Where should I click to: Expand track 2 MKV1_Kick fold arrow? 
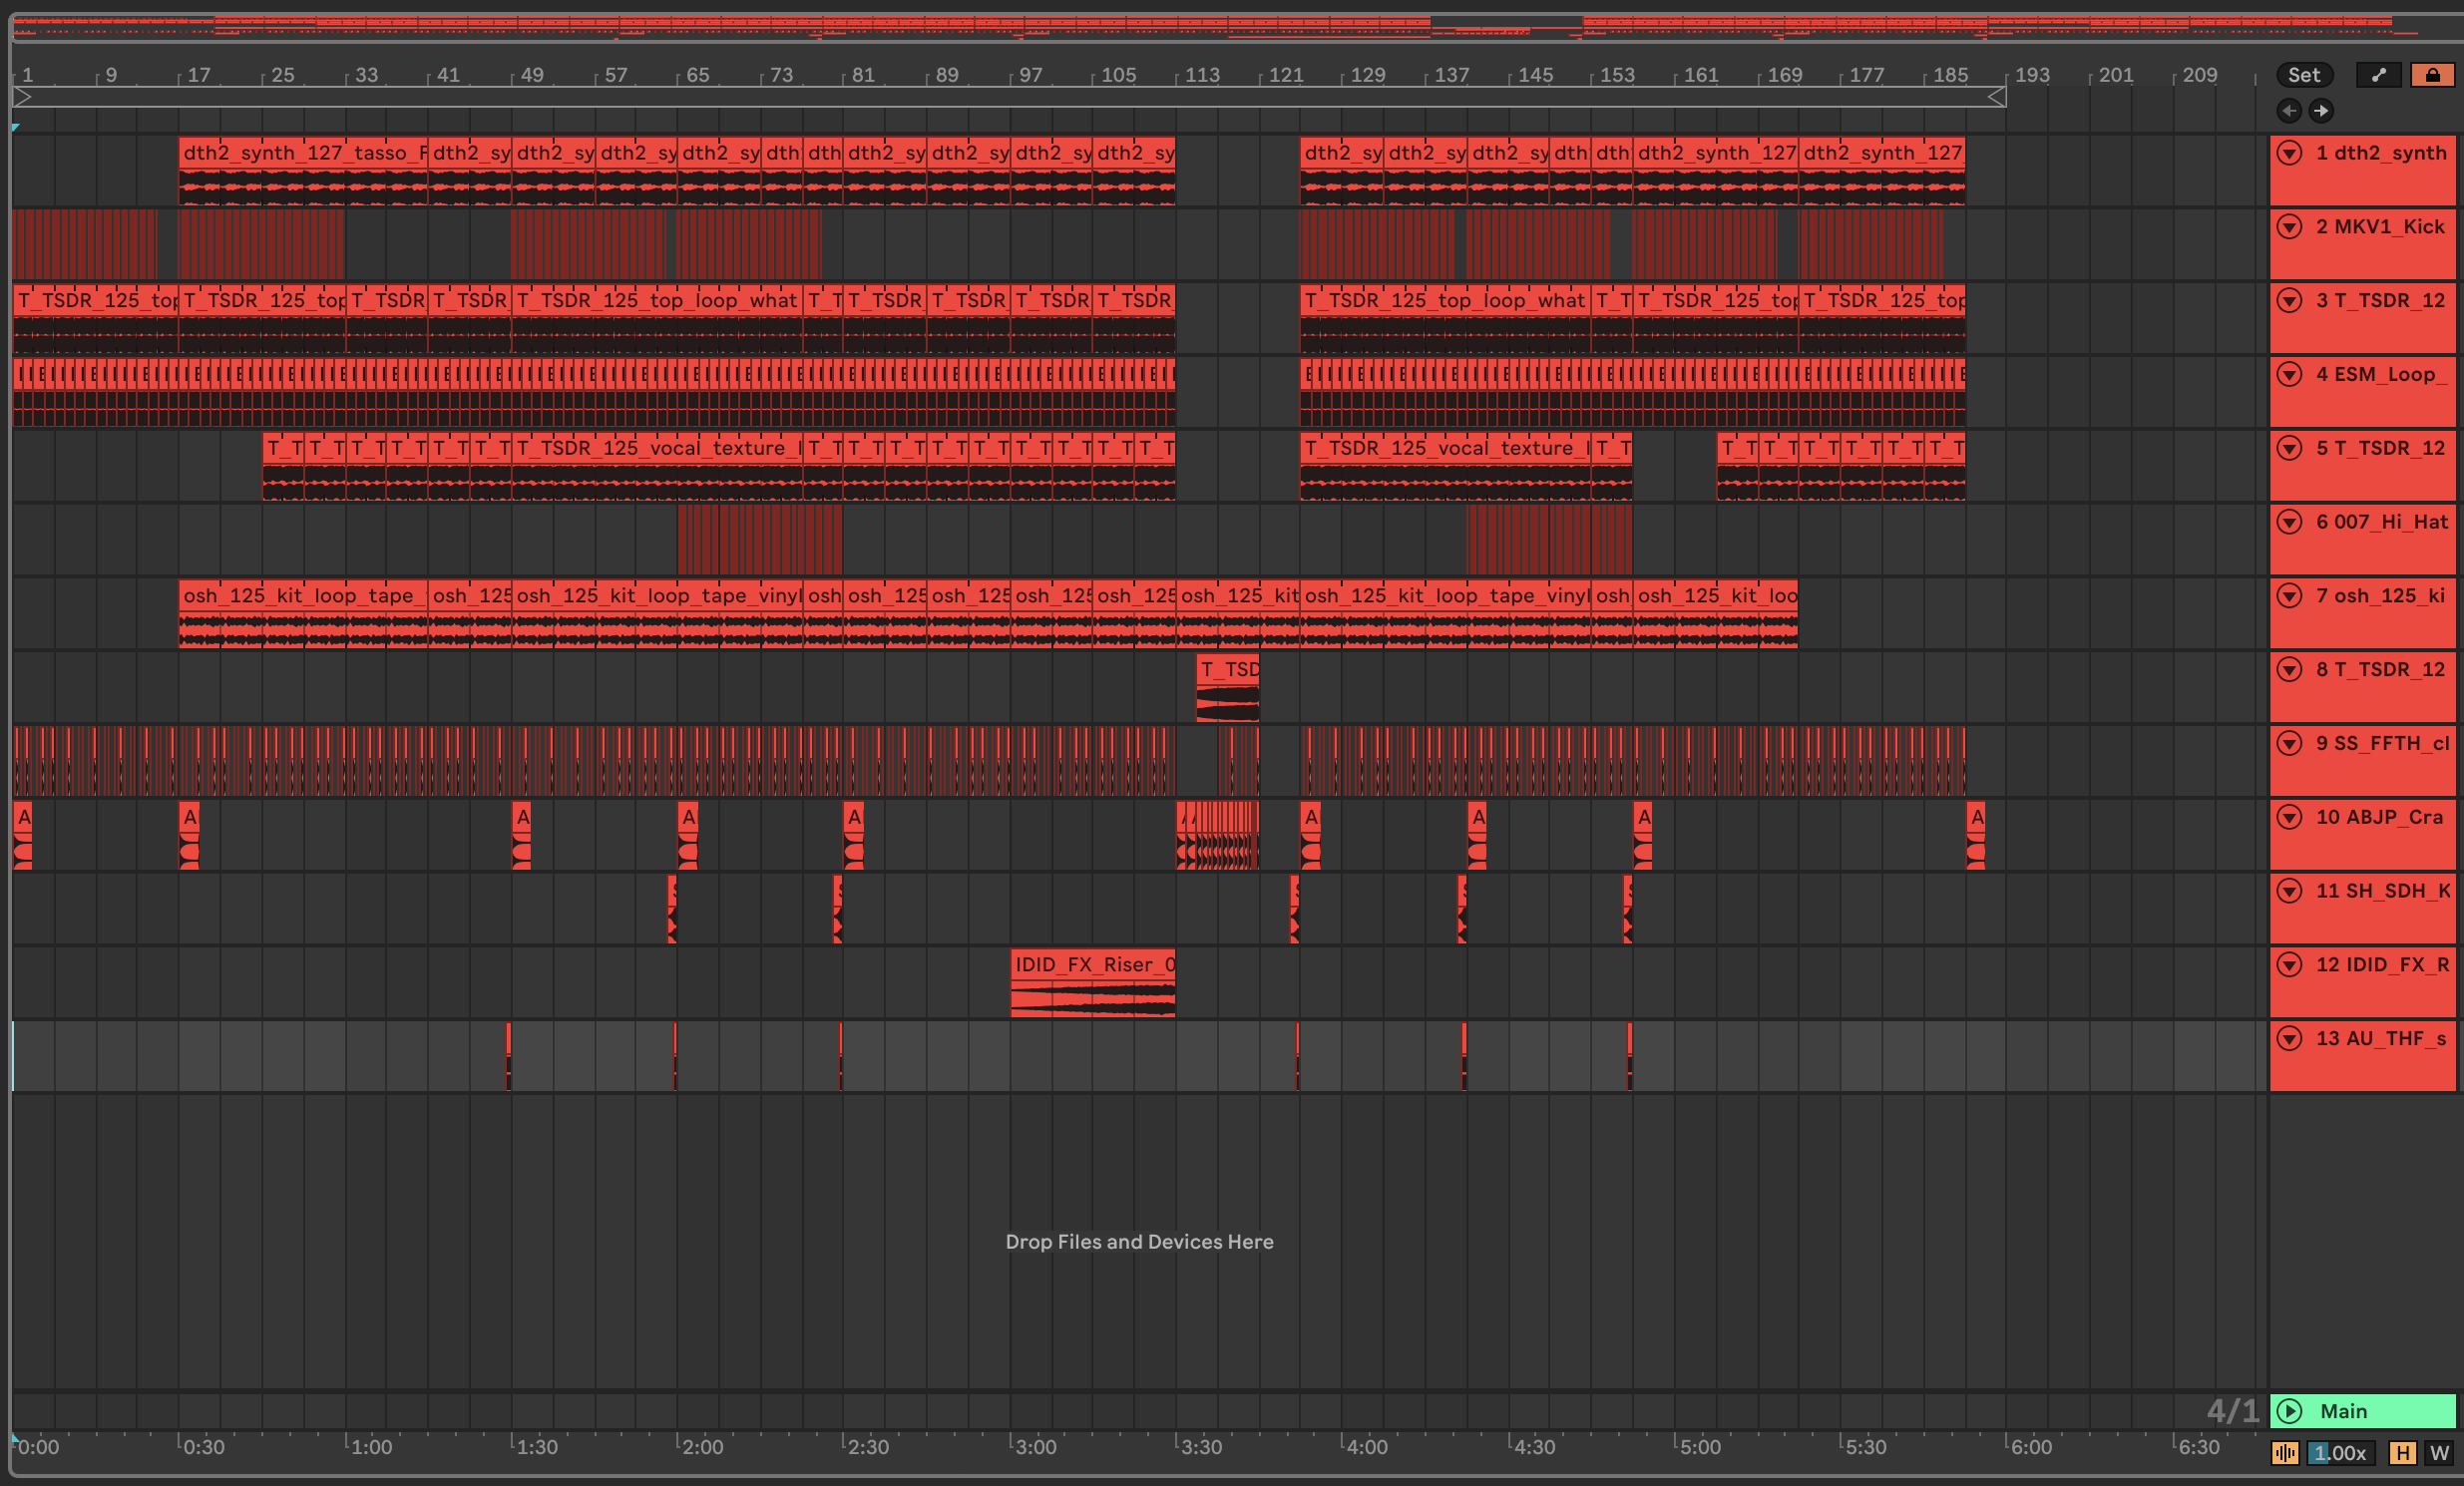click(x=2289, y=227)
